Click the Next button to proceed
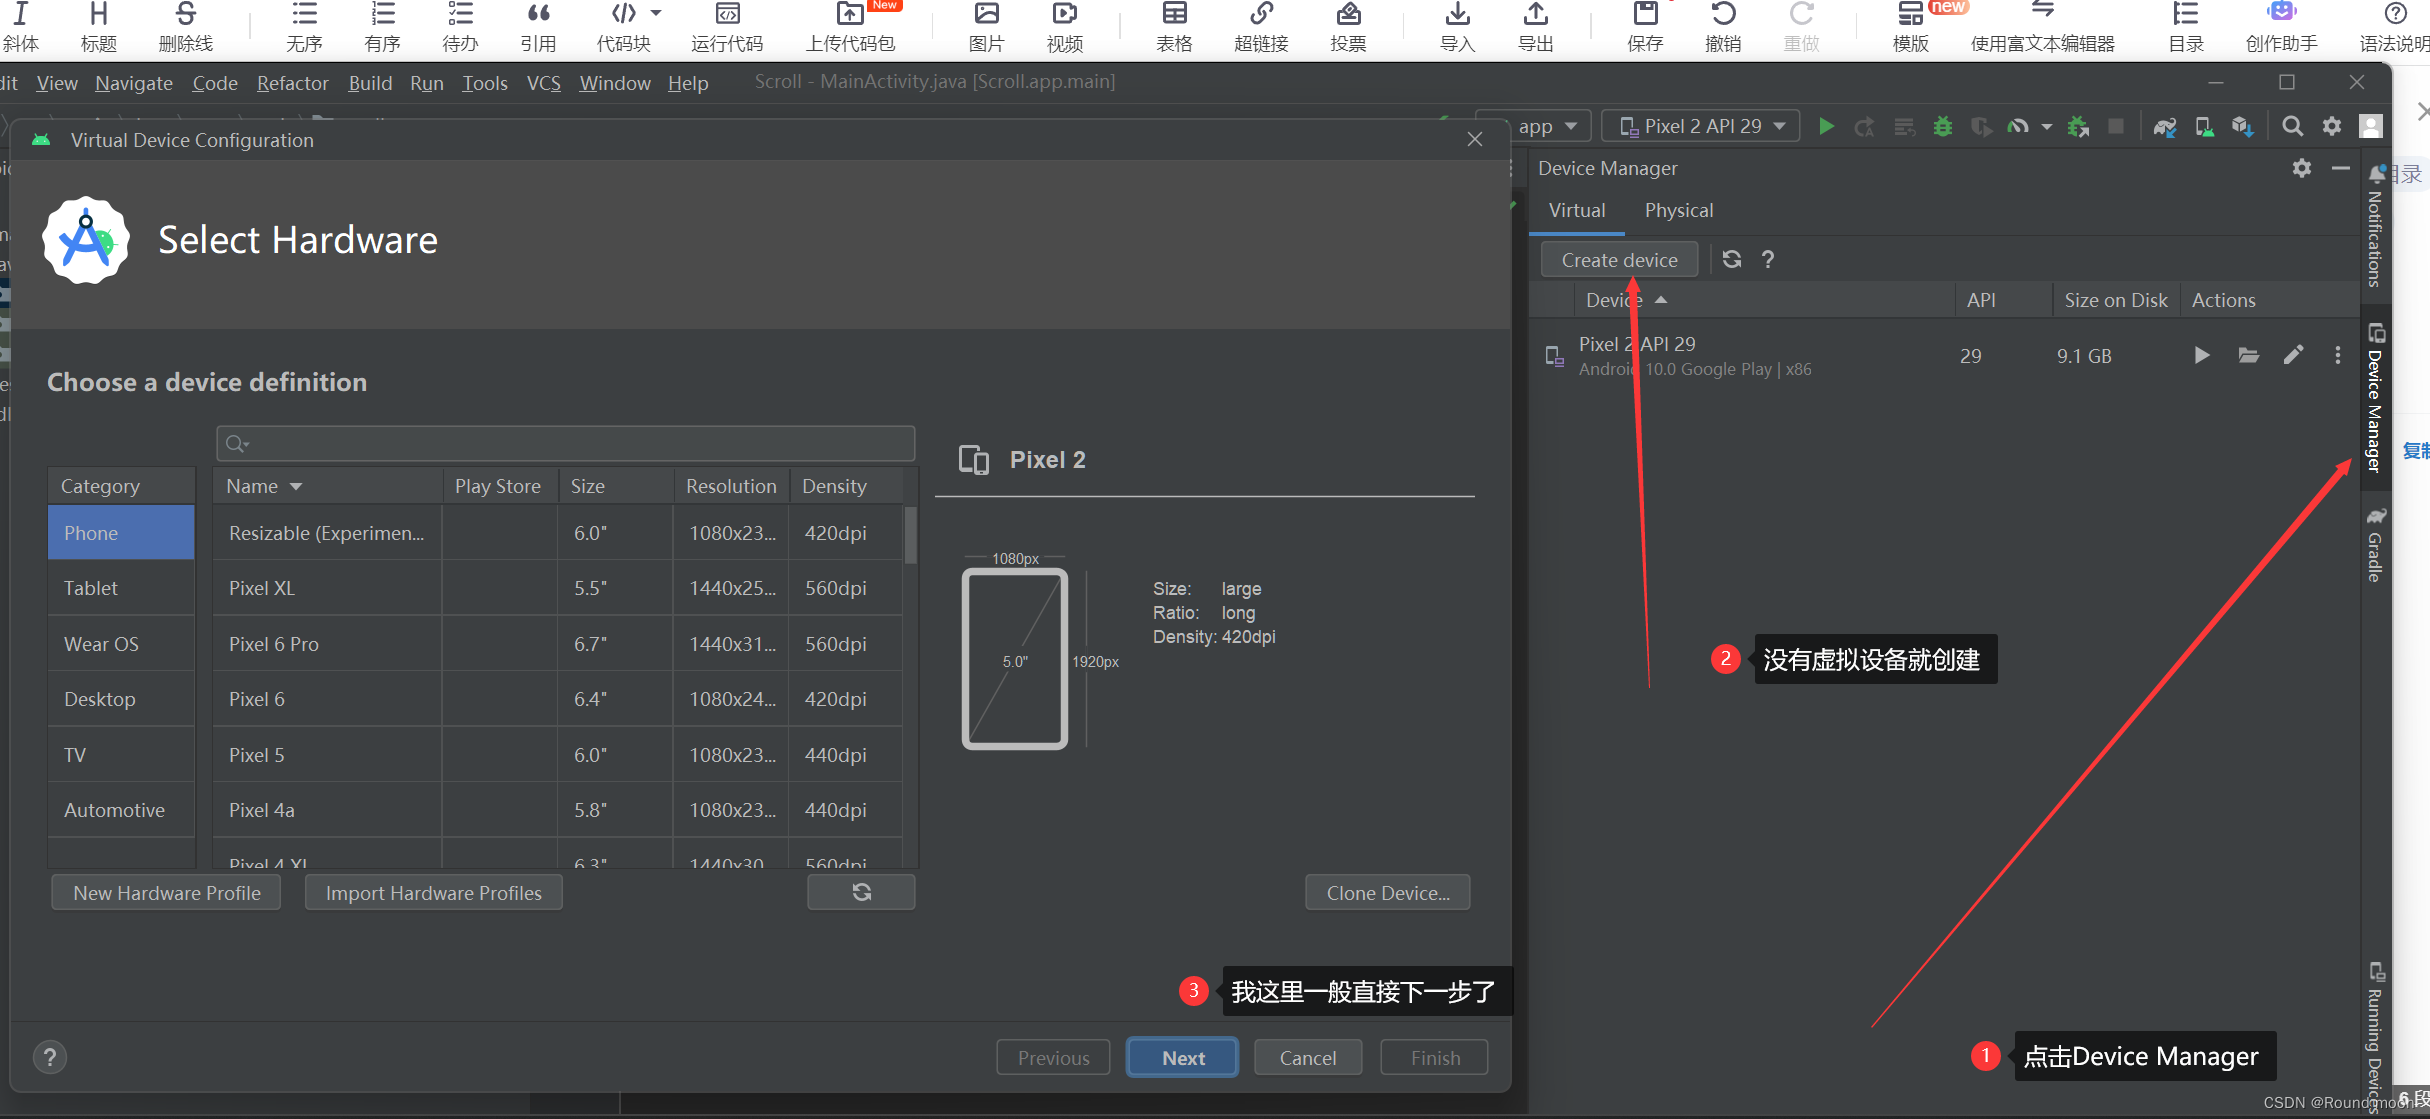Screen dimensions: 2430x1119 click(1182, 1057)
